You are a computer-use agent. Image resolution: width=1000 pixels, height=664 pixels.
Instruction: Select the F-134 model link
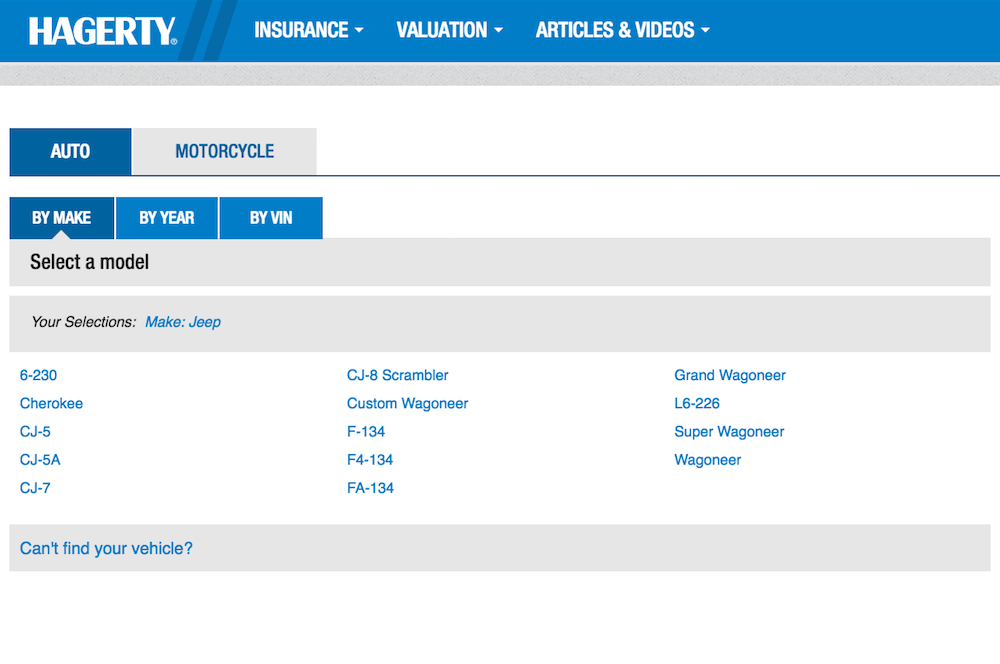coord(366,432)
